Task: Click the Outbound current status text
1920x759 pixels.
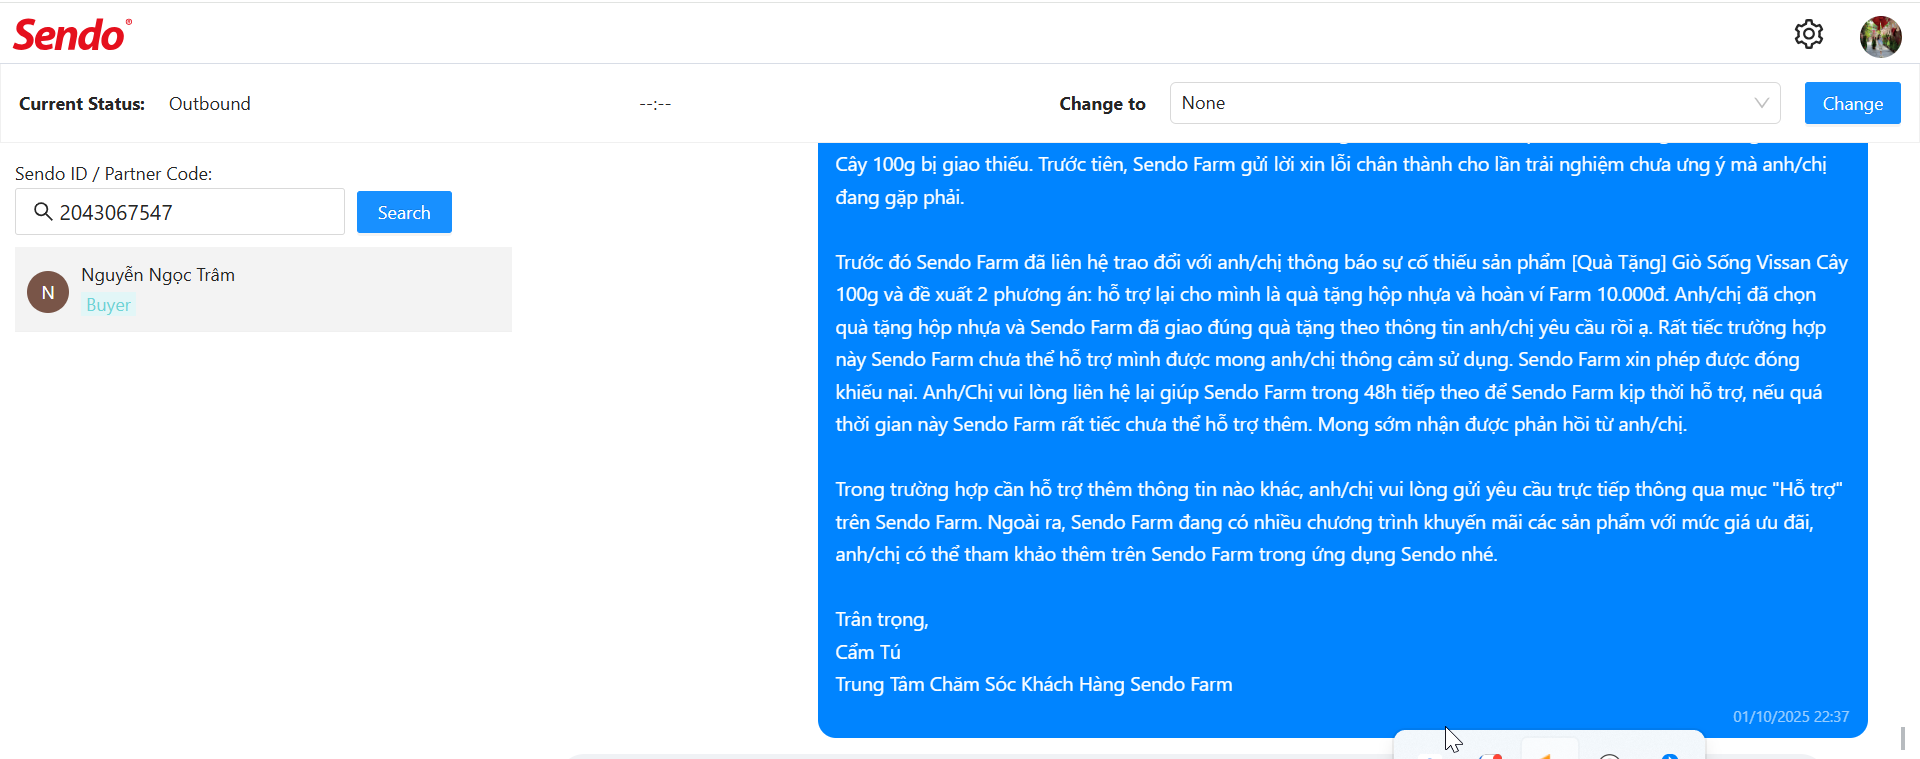Action: (210, 104)
